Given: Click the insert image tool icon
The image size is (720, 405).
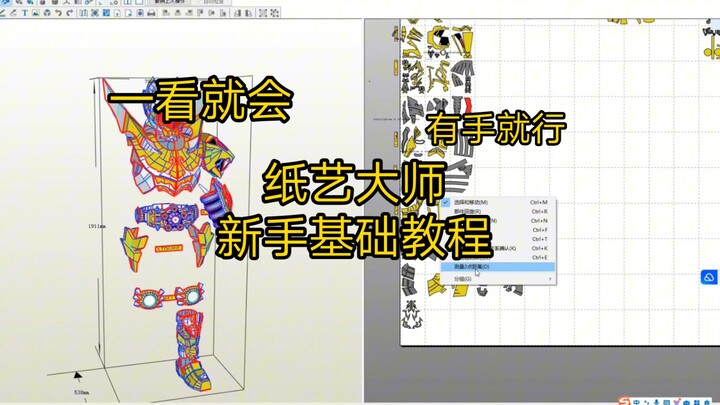Looking at the screenshot, I should (35, 13).
